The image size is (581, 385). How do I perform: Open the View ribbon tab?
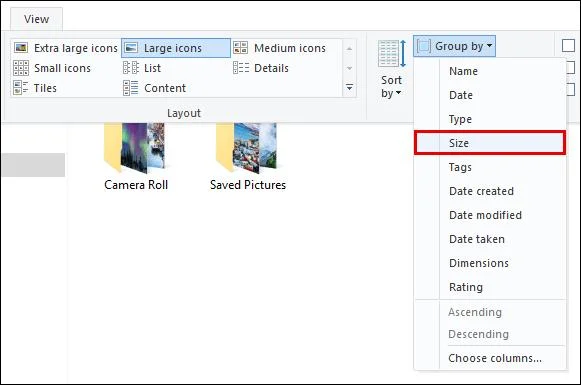(36, 19)
